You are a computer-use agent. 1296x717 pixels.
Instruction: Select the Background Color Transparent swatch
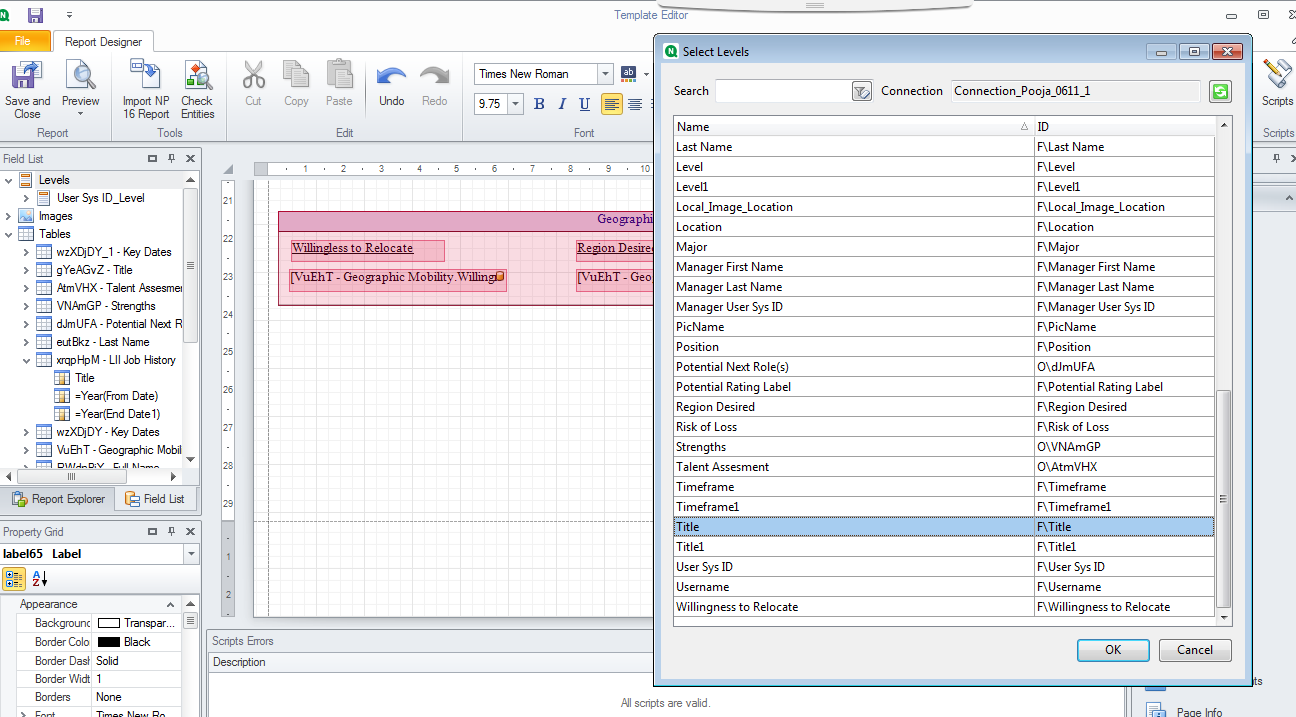coord(108,623)
